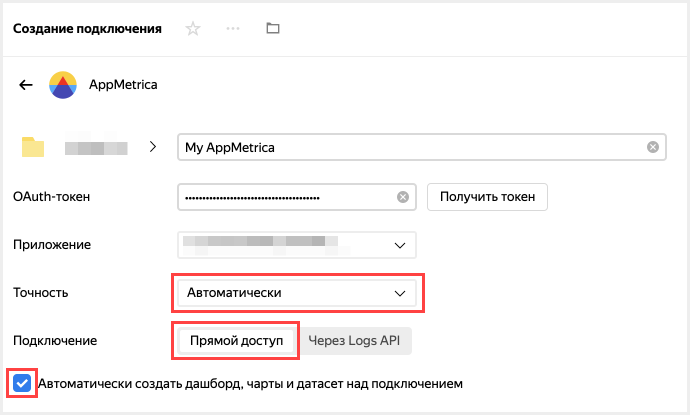690x415 pixels.
Task: Click into the OAuth-токен password field
Action: (285, 197)
